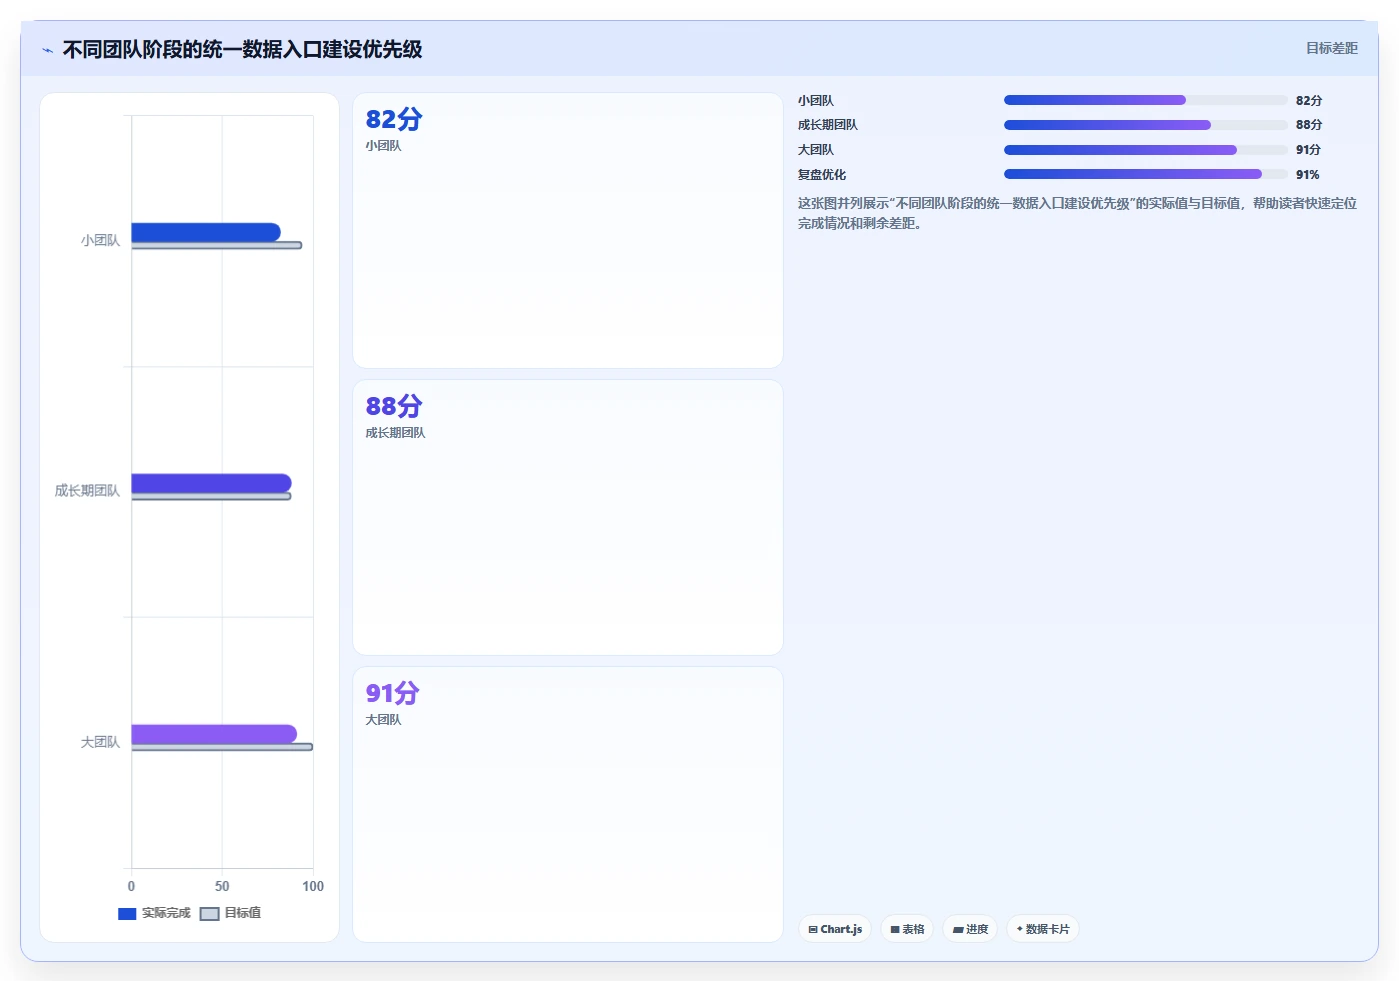
Task: Click the gray 大团队 target bar in the chart
Action: coord(222,747)
